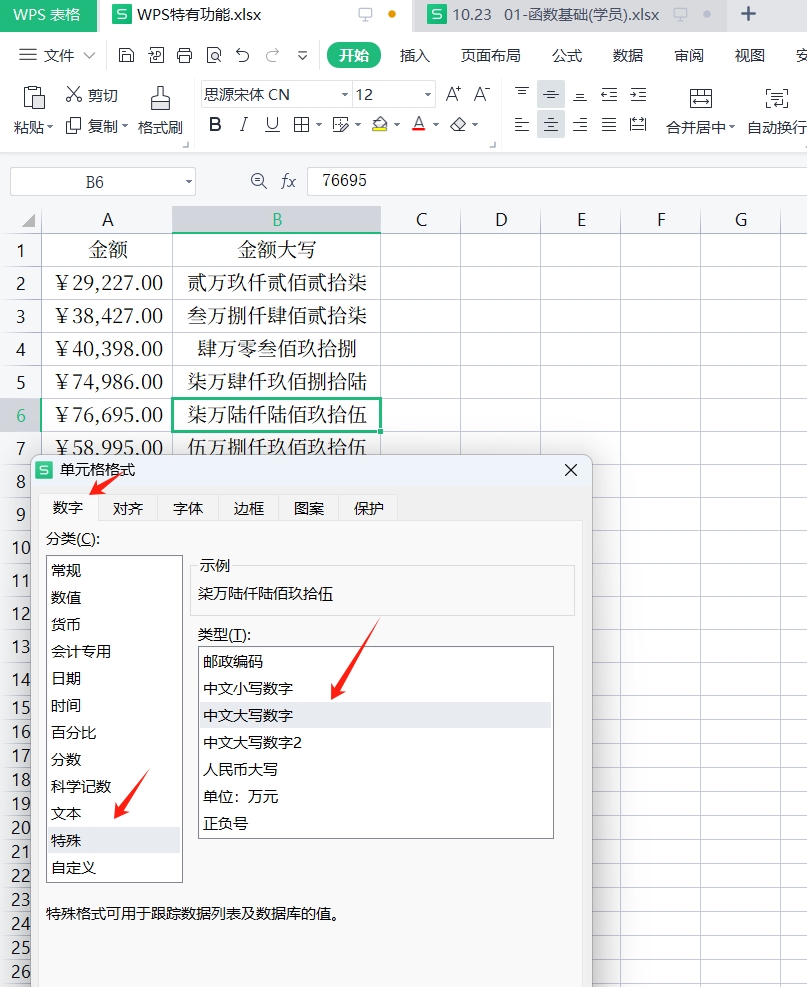Viewport: 807px width, 987px height.
Task: Open the font size dropdown
Action: click(x=428, y=95)
